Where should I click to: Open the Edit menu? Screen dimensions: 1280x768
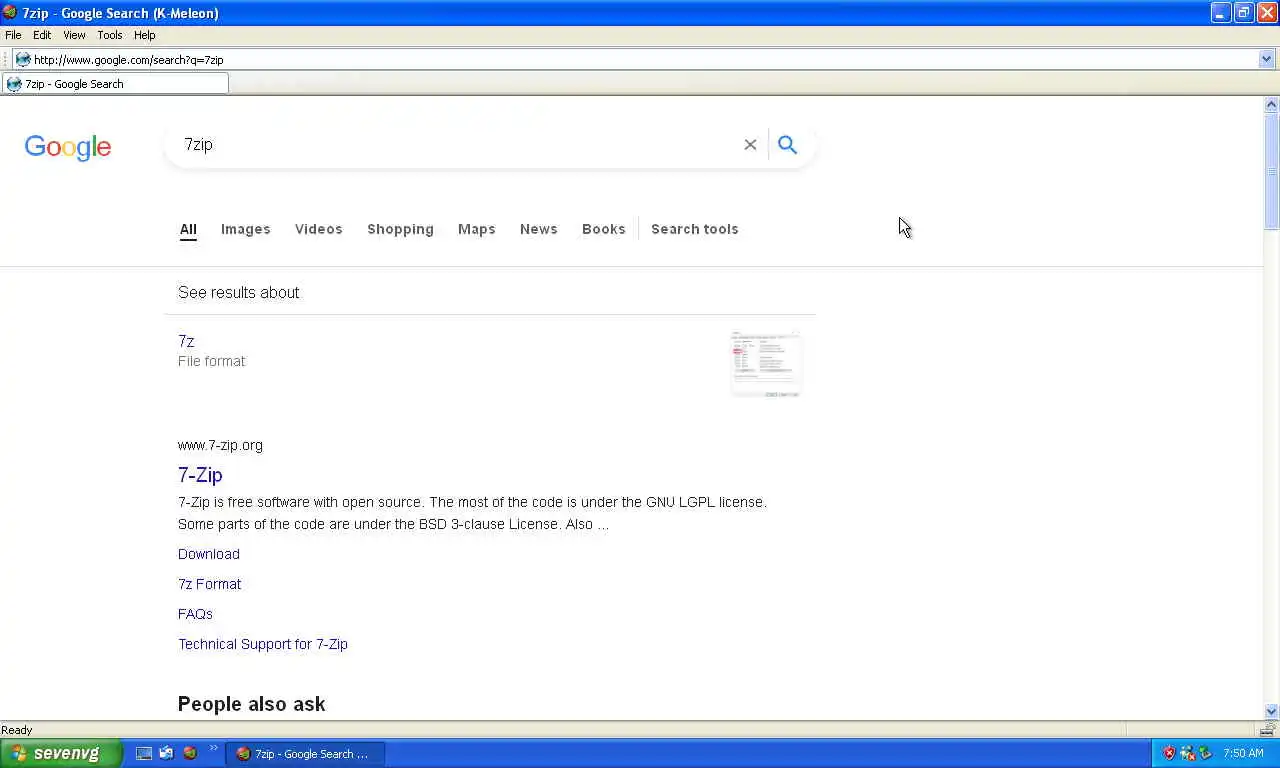pos(42,35)
